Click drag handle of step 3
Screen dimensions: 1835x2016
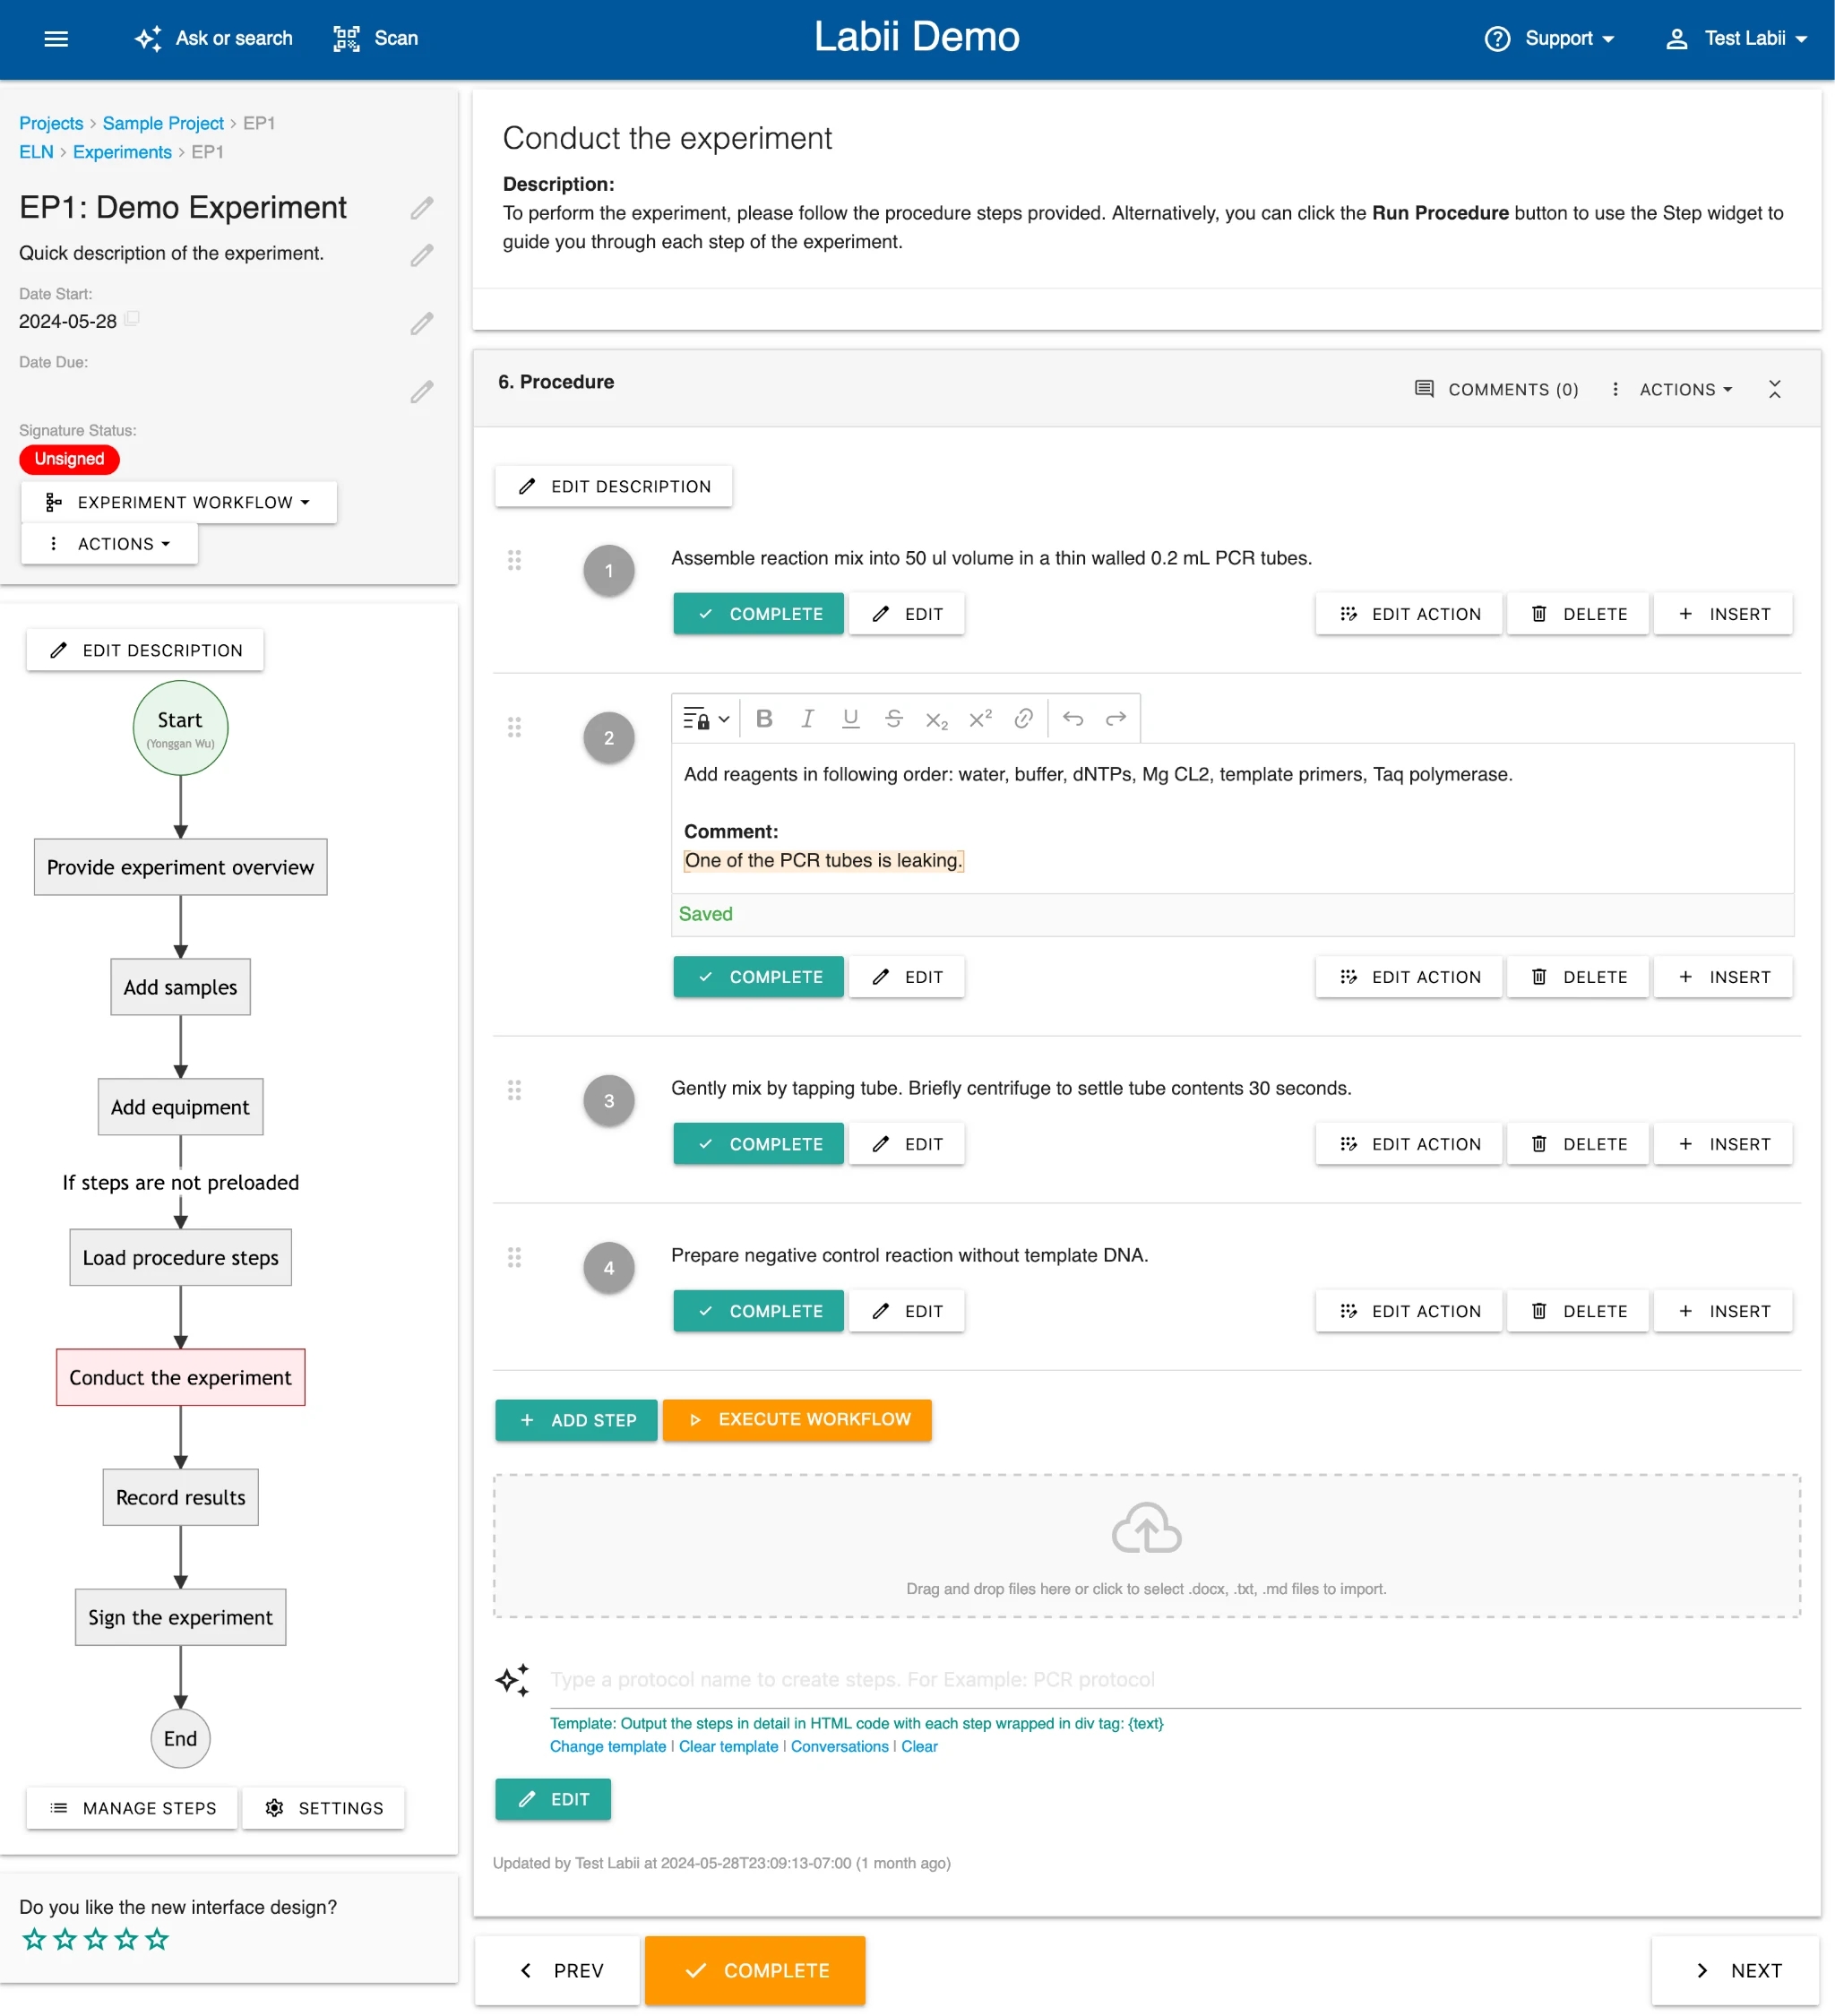(x=514, y=1090)
